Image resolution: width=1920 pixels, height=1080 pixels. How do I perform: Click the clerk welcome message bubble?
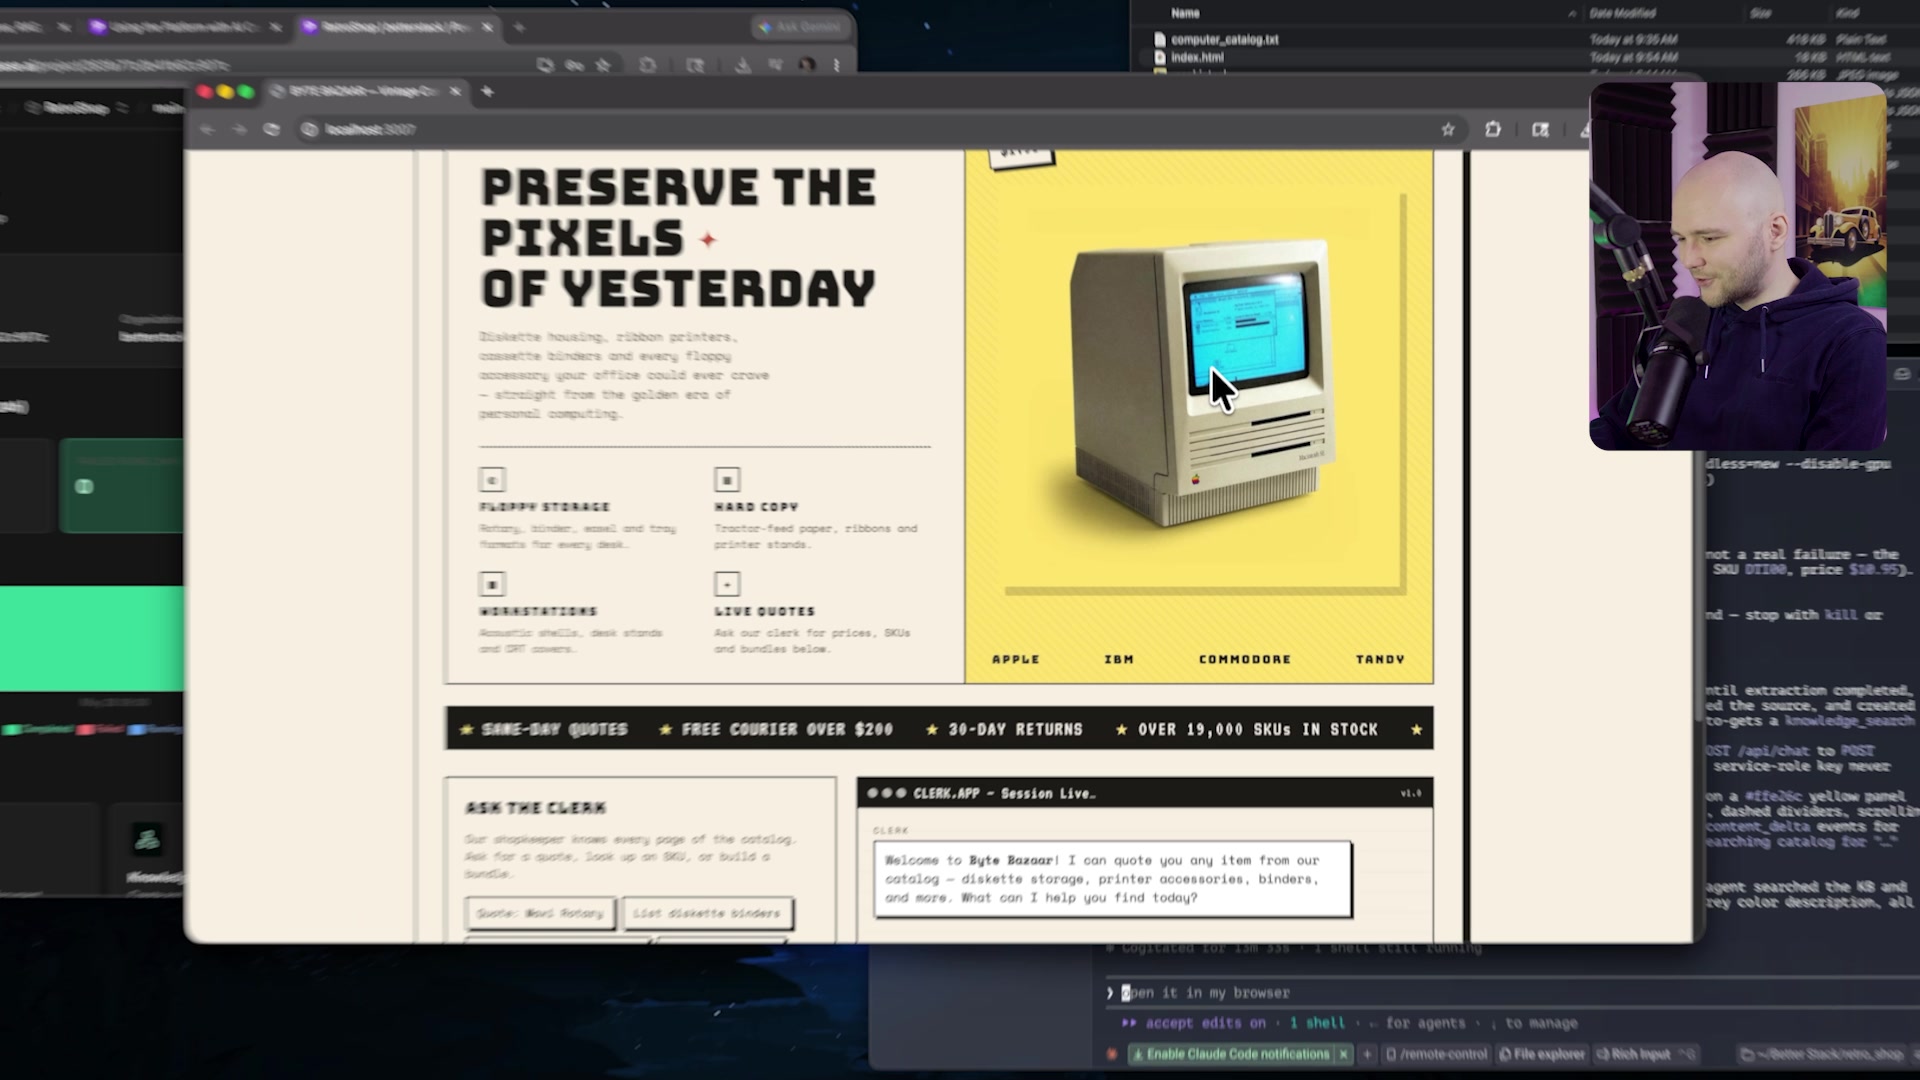[1112, 879]
